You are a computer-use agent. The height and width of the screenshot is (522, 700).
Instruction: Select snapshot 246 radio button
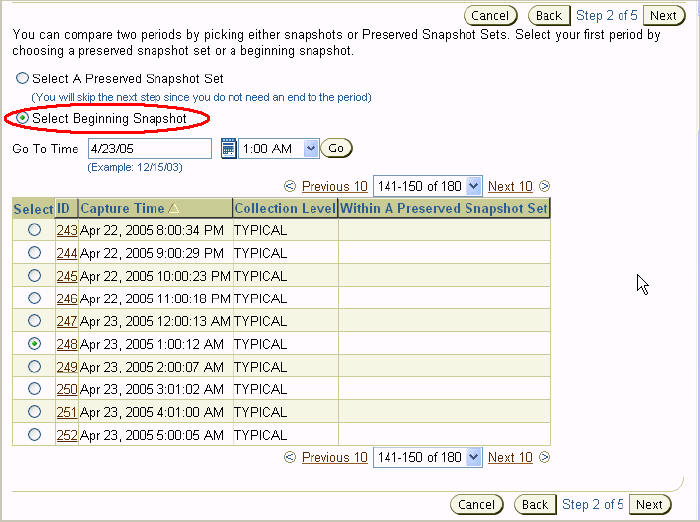click(x=34, y=297)
